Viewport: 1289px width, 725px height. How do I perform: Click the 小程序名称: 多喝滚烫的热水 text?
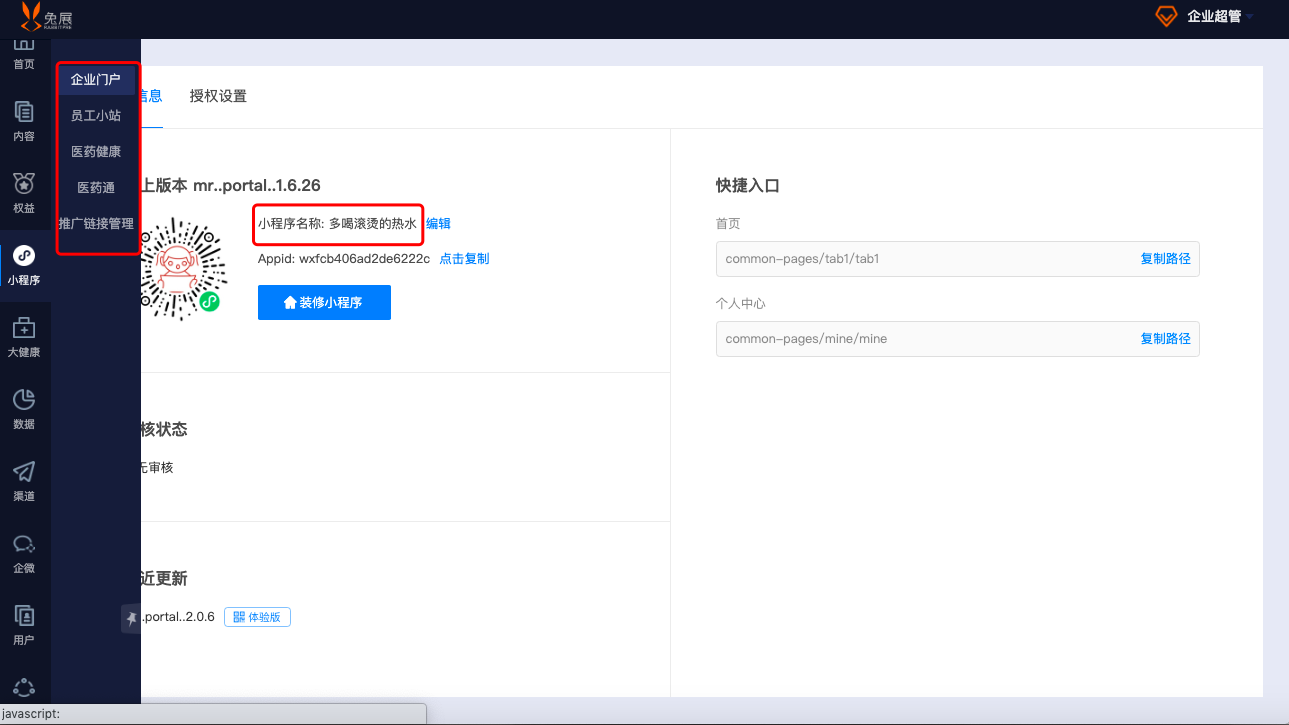[337, 224]
